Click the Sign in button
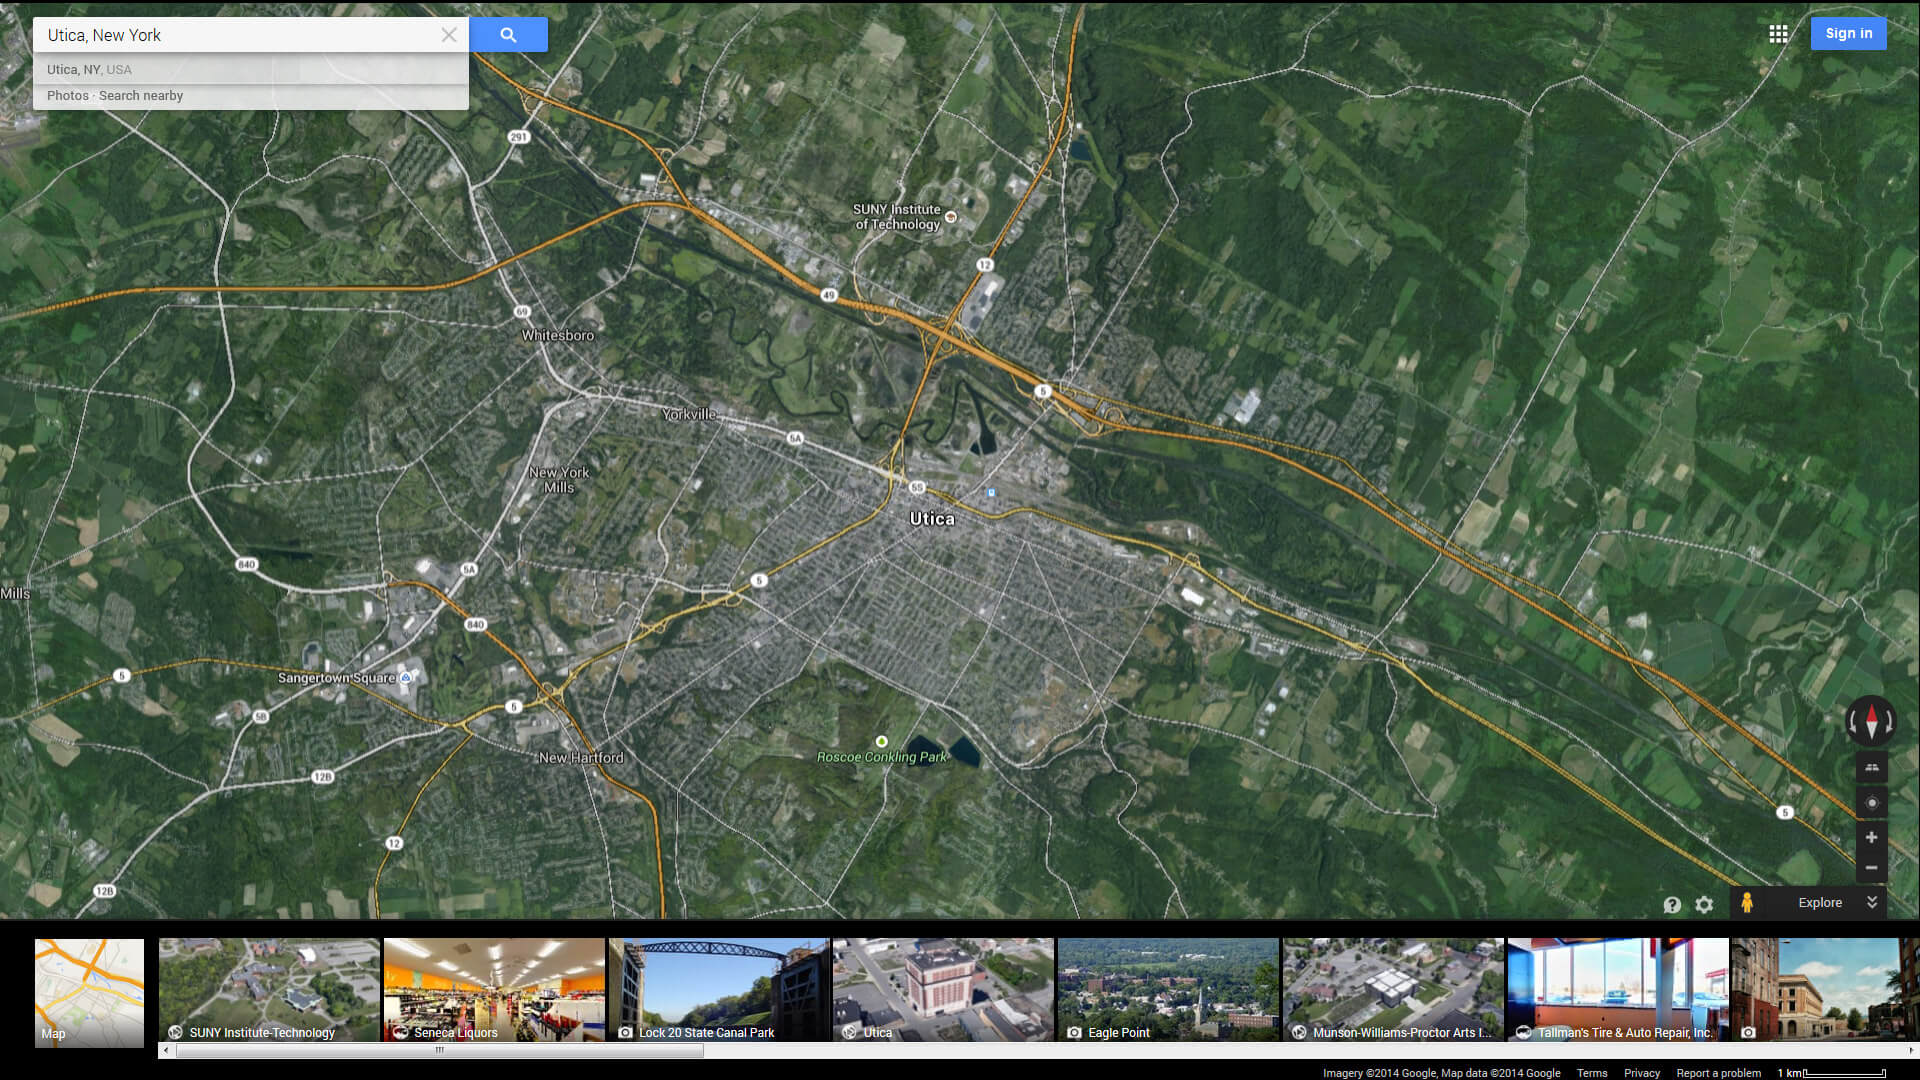1920x1080 pixels. click(1848, 33)
